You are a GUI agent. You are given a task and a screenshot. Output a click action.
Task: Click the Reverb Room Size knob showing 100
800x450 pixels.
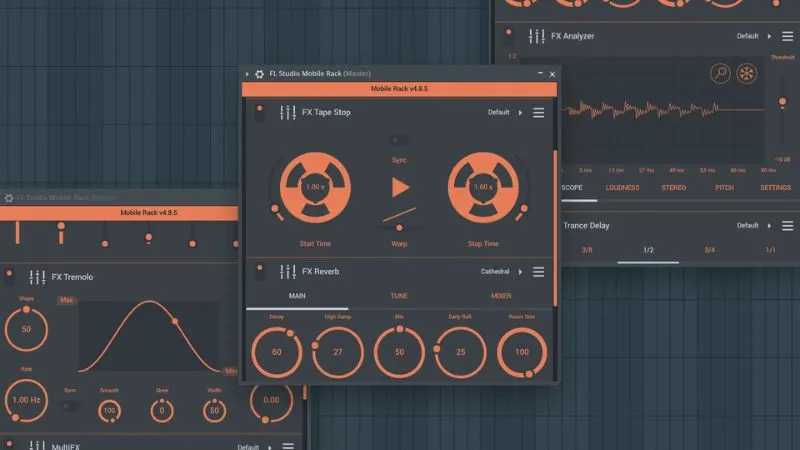coord(521,352)
